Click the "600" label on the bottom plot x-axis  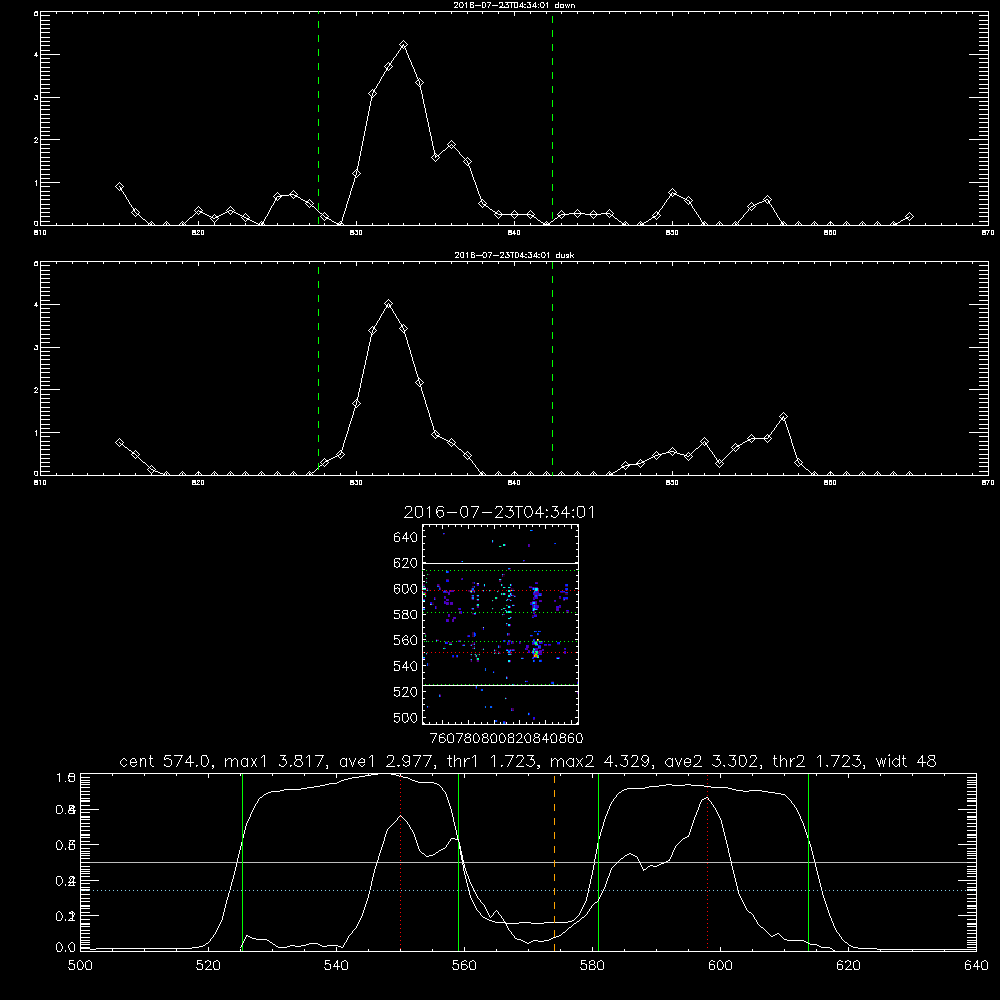(720, 966)
